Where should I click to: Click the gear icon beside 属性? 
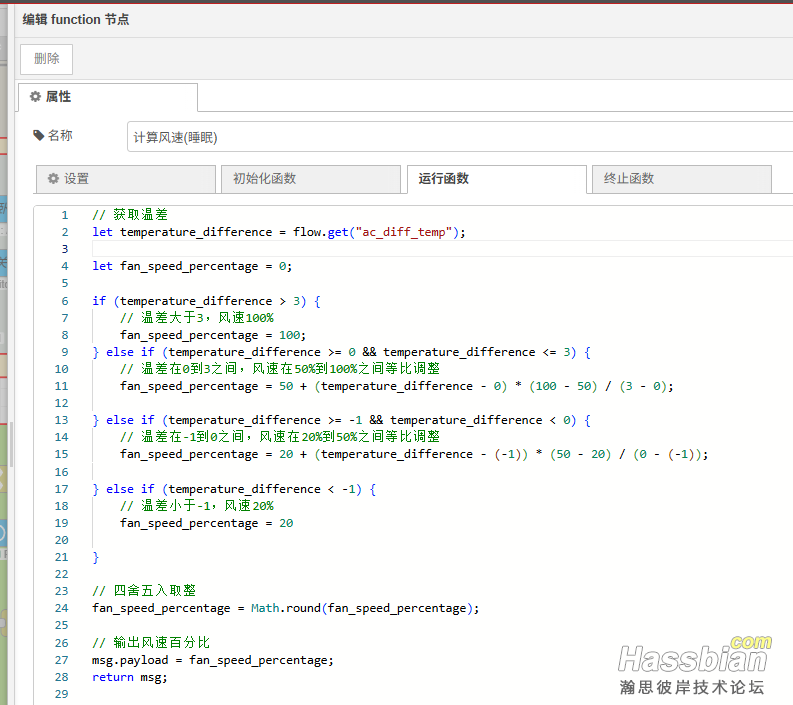pyautogui.click(x=35, y=96)
